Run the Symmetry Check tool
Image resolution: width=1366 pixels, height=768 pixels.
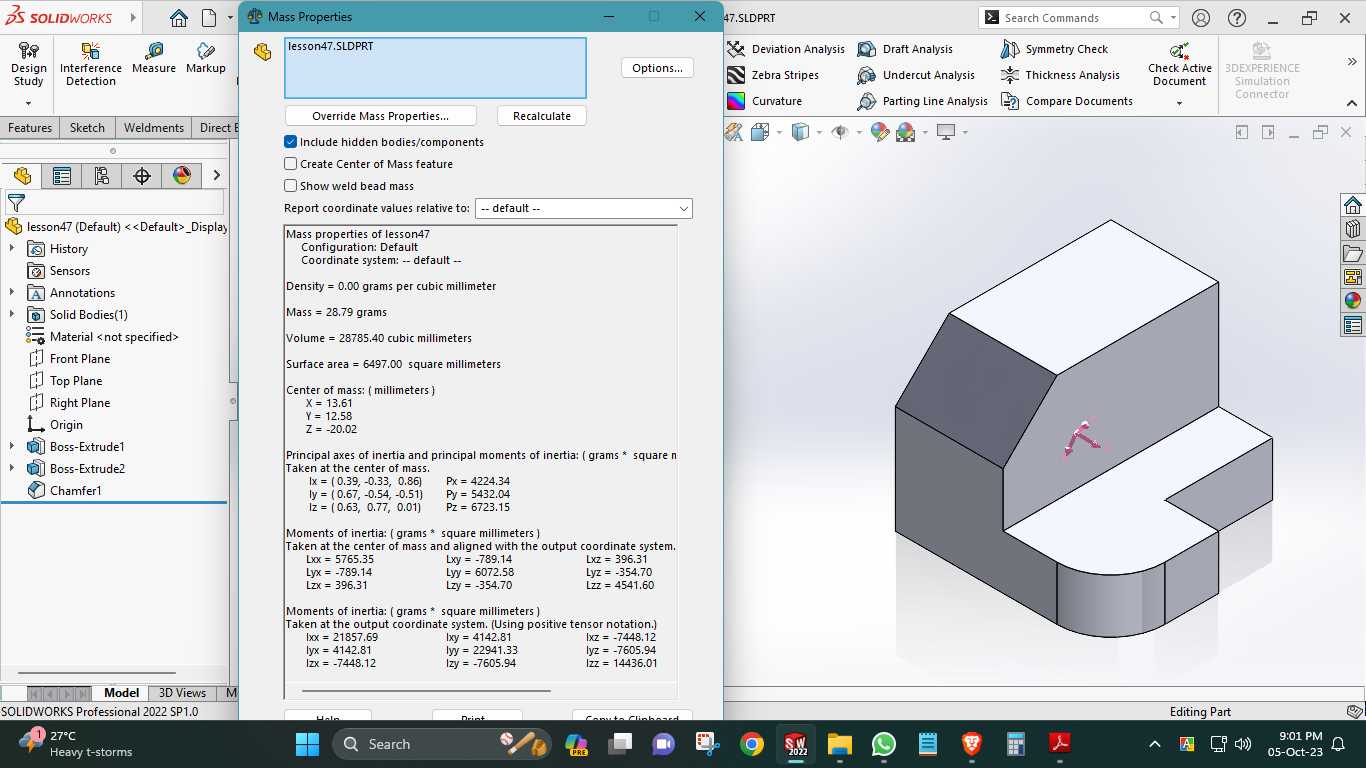1055,49
